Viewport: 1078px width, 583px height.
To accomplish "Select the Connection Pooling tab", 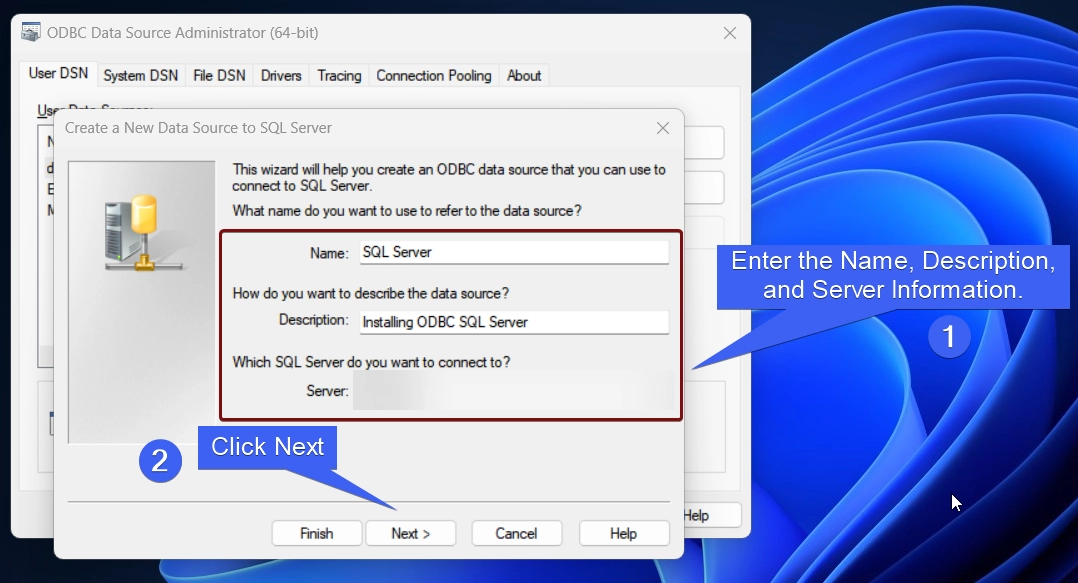I will tap(434, 76).
